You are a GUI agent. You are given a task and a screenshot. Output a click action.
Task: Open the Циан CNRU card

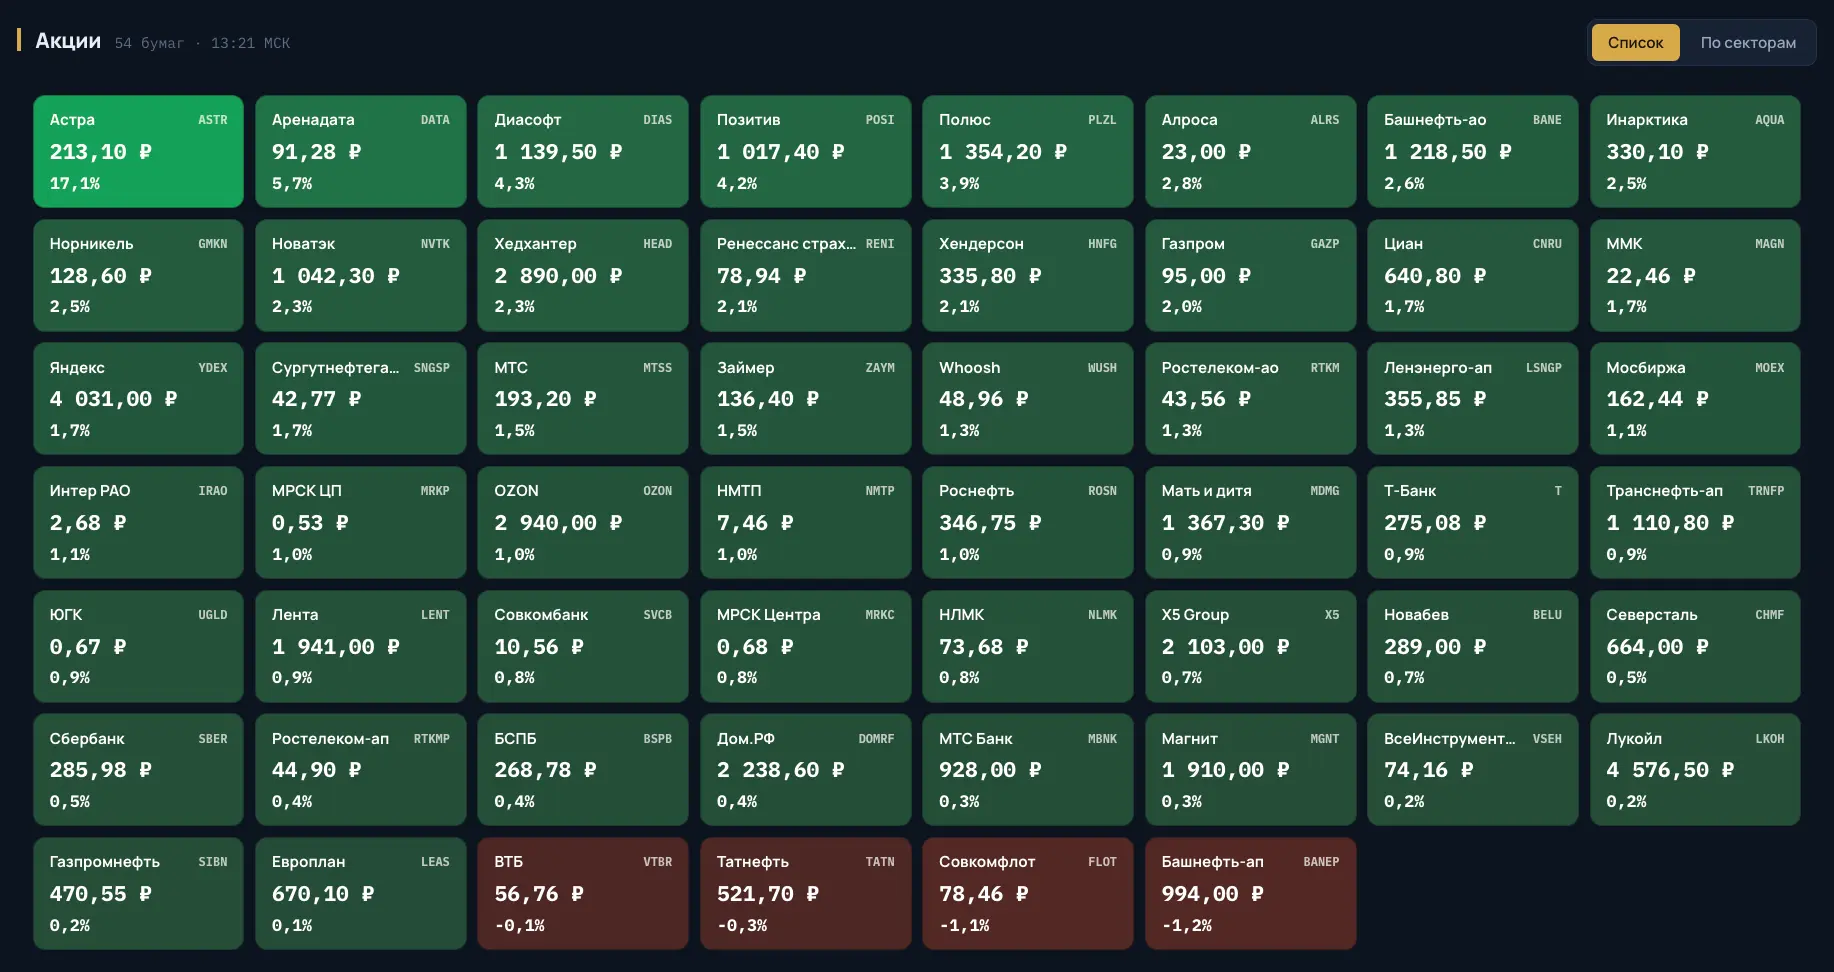pos(1473,275)
